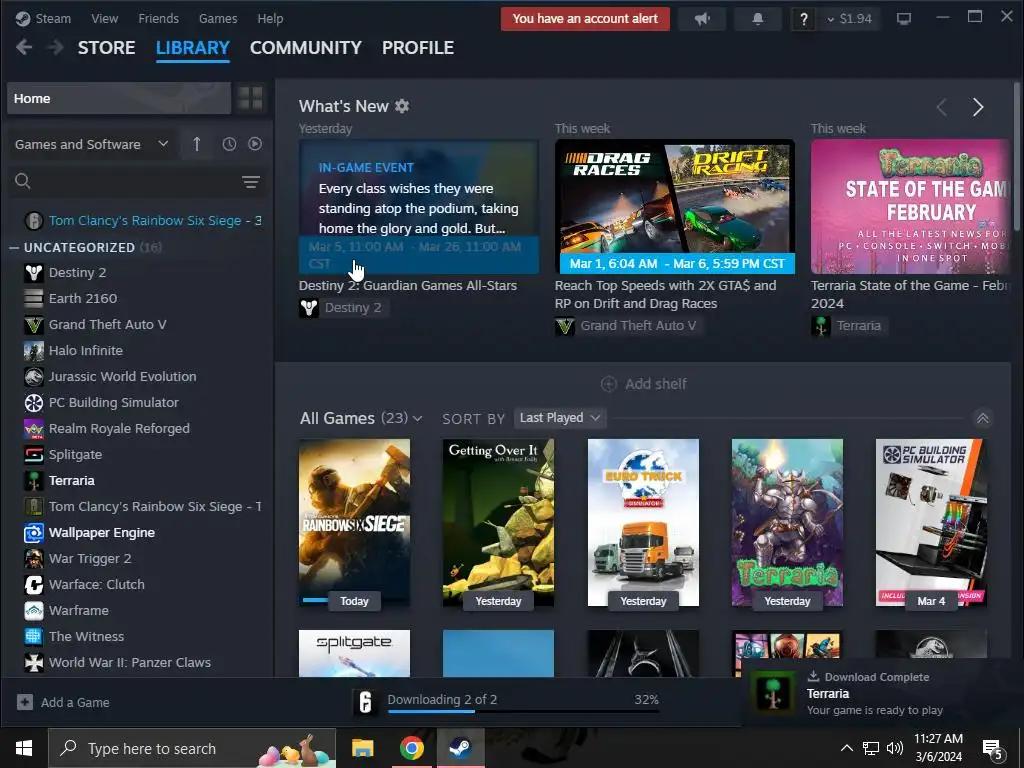Click the Grand Theft Auto V sidebar icon

[x=34, y=325]
